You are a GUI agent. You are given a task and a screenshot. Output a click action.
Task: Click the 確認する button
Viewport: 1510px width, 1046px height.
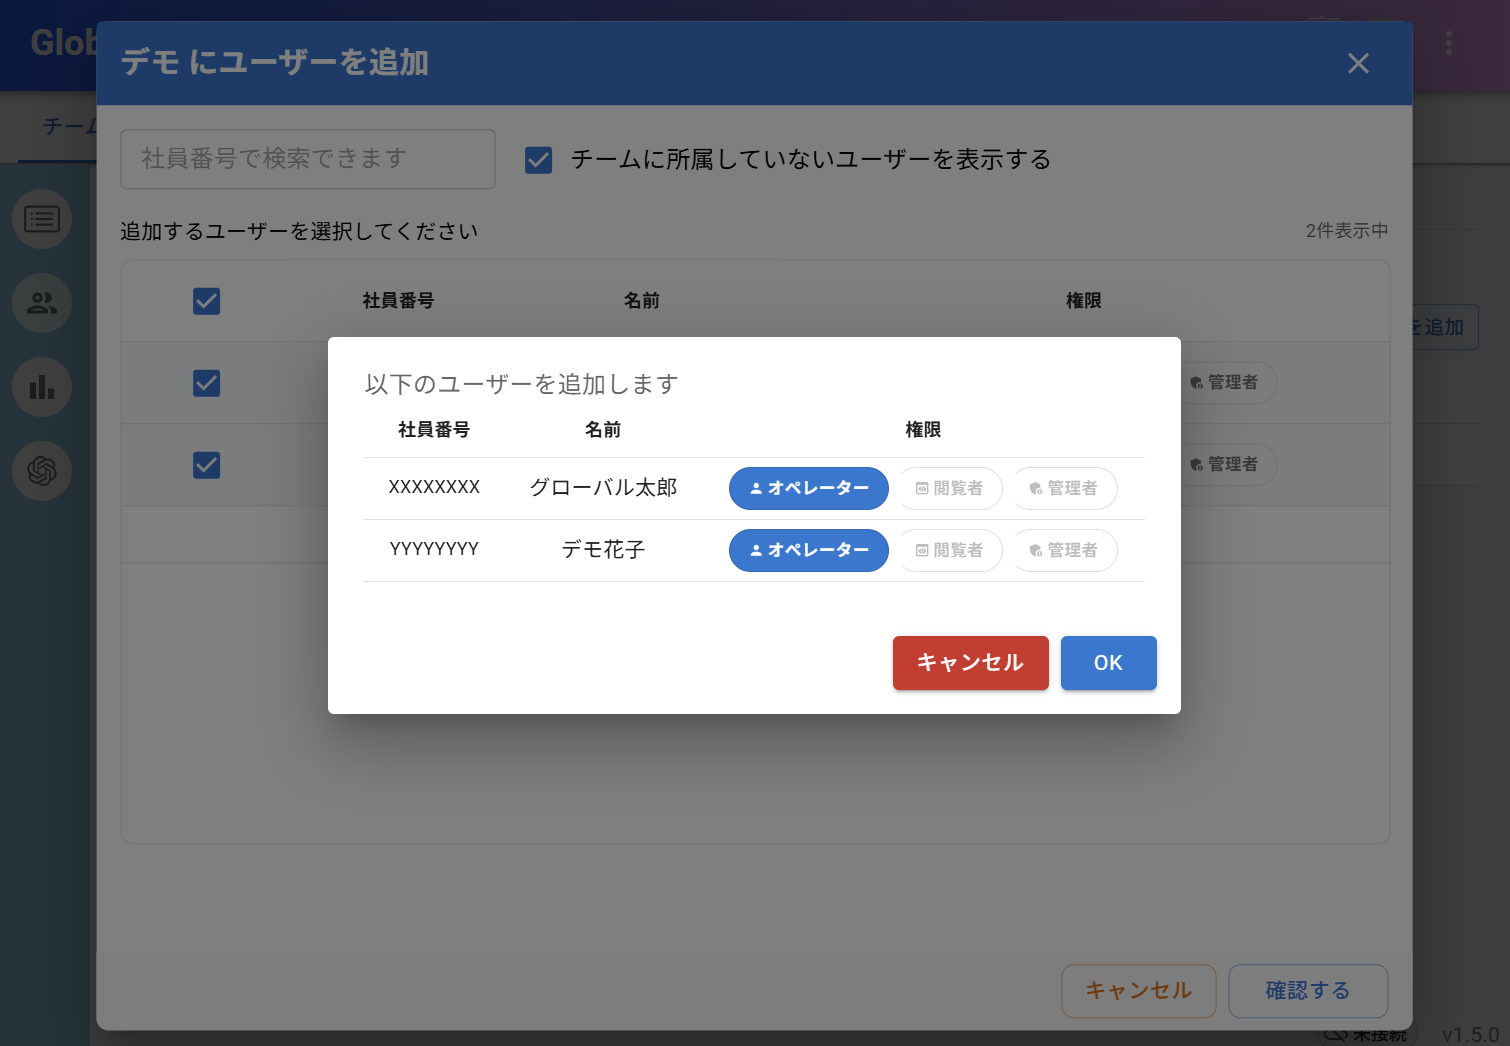click(1307, 991)
